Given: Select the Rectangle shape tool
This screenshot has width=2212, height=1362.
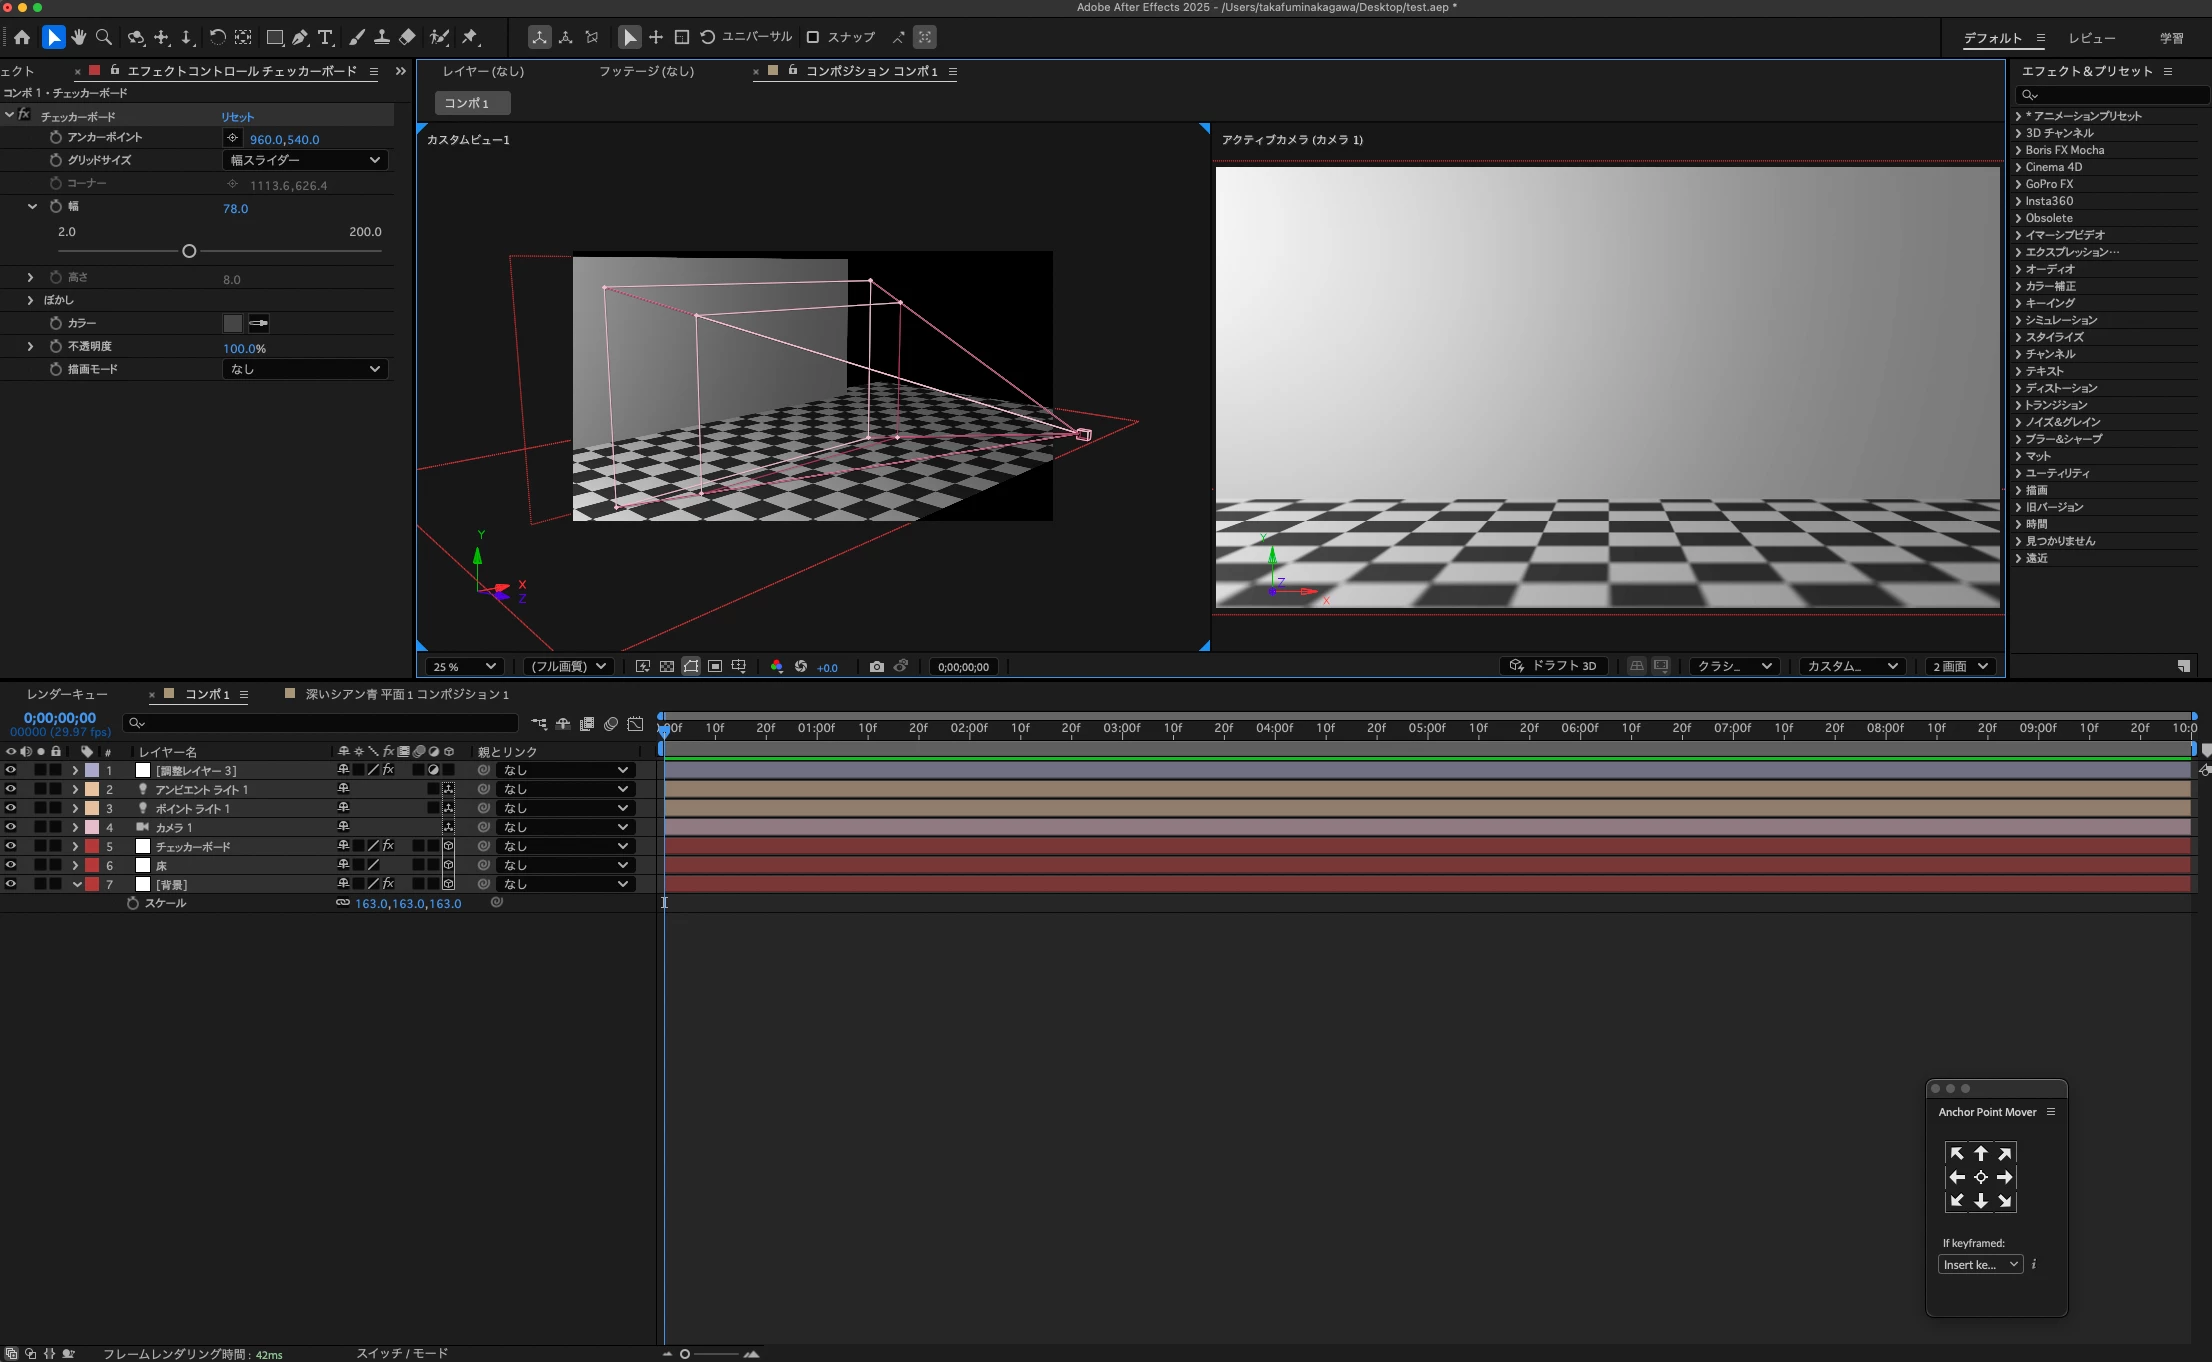Looking at the screenshot, I should pos(274,38).
